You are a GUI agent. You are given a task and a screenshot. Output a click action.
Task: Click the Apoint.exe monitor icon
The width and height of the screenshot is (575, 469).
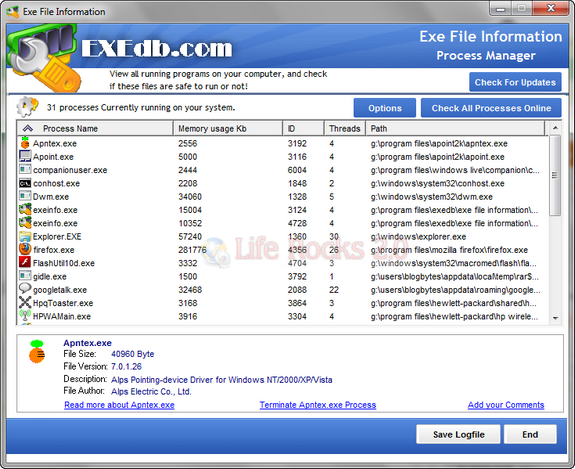click(25, 156)
